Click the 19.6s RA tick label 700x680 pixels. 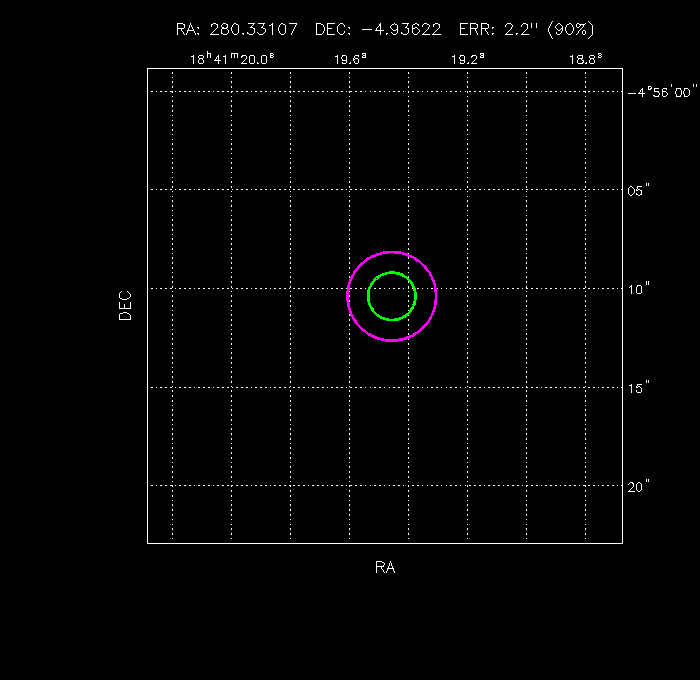[x=350, y=59]
